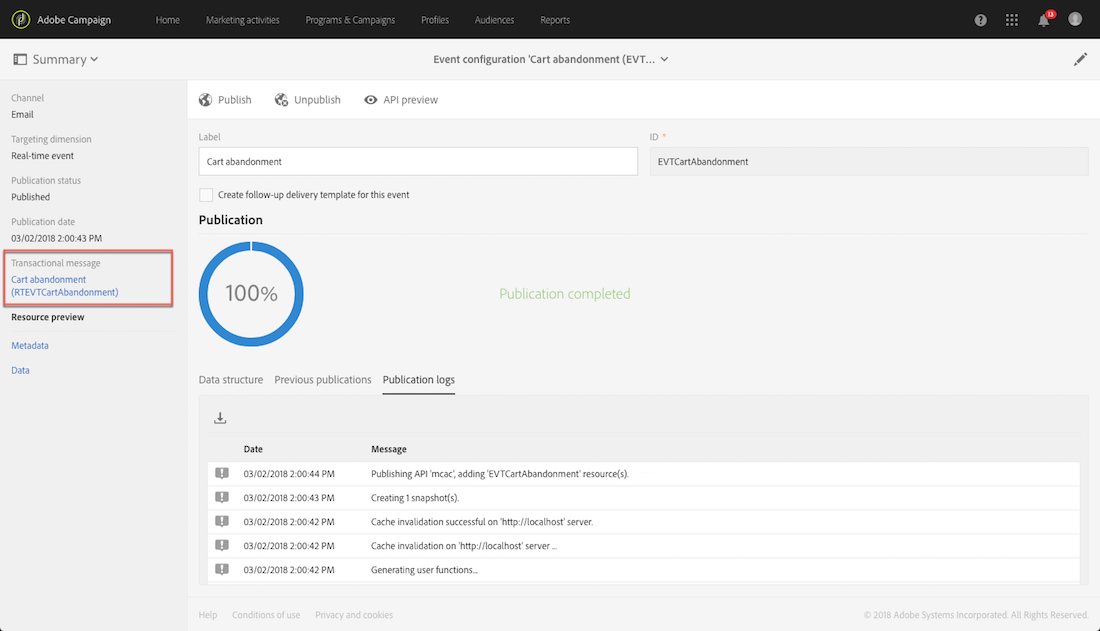Click the 100% publication progress ring
Screen dimensions: 1100x631
(251, 293)
